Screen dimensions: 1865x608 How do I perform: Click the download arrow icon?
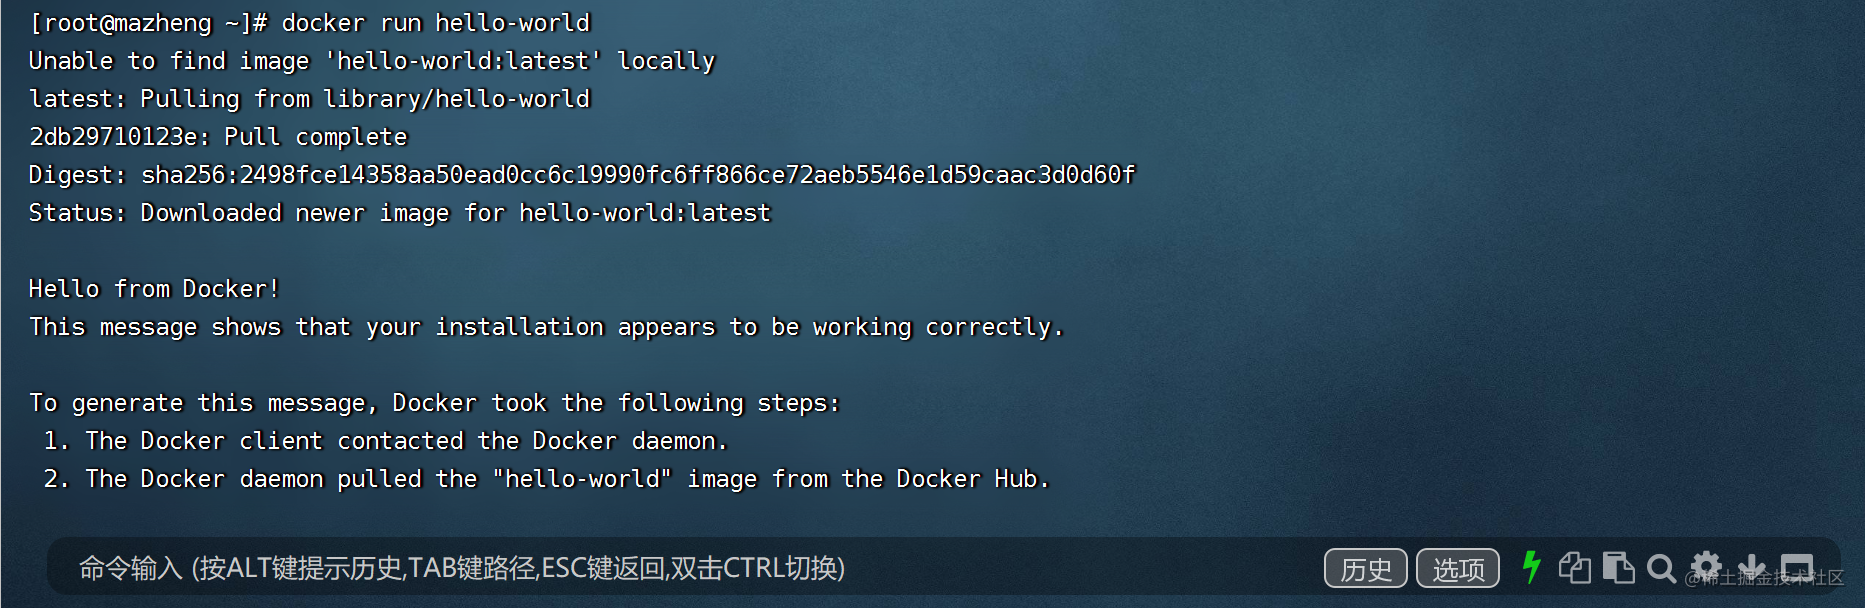point(1751,567)
